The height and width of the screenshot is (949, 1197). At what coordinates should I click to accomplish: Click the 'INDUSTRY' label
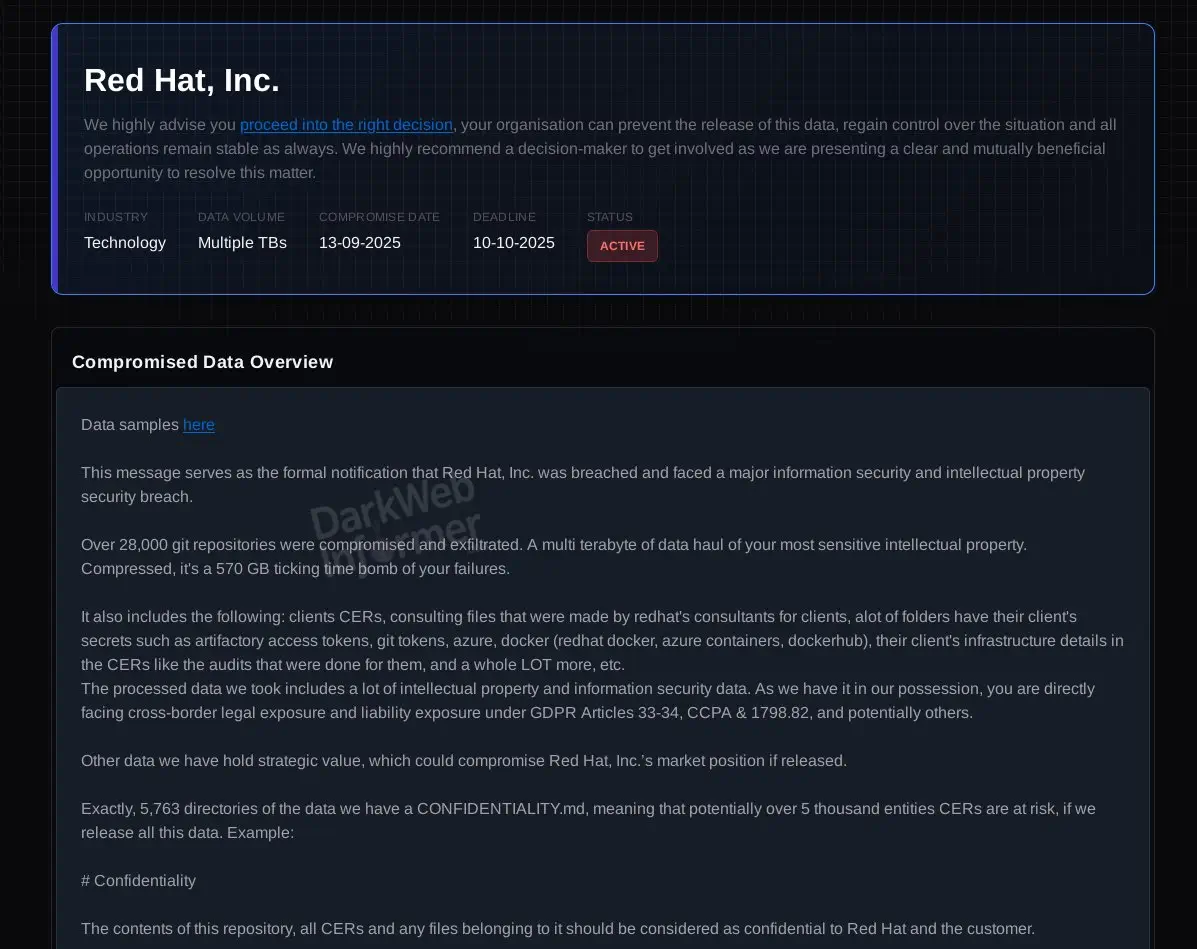[116, 217]
